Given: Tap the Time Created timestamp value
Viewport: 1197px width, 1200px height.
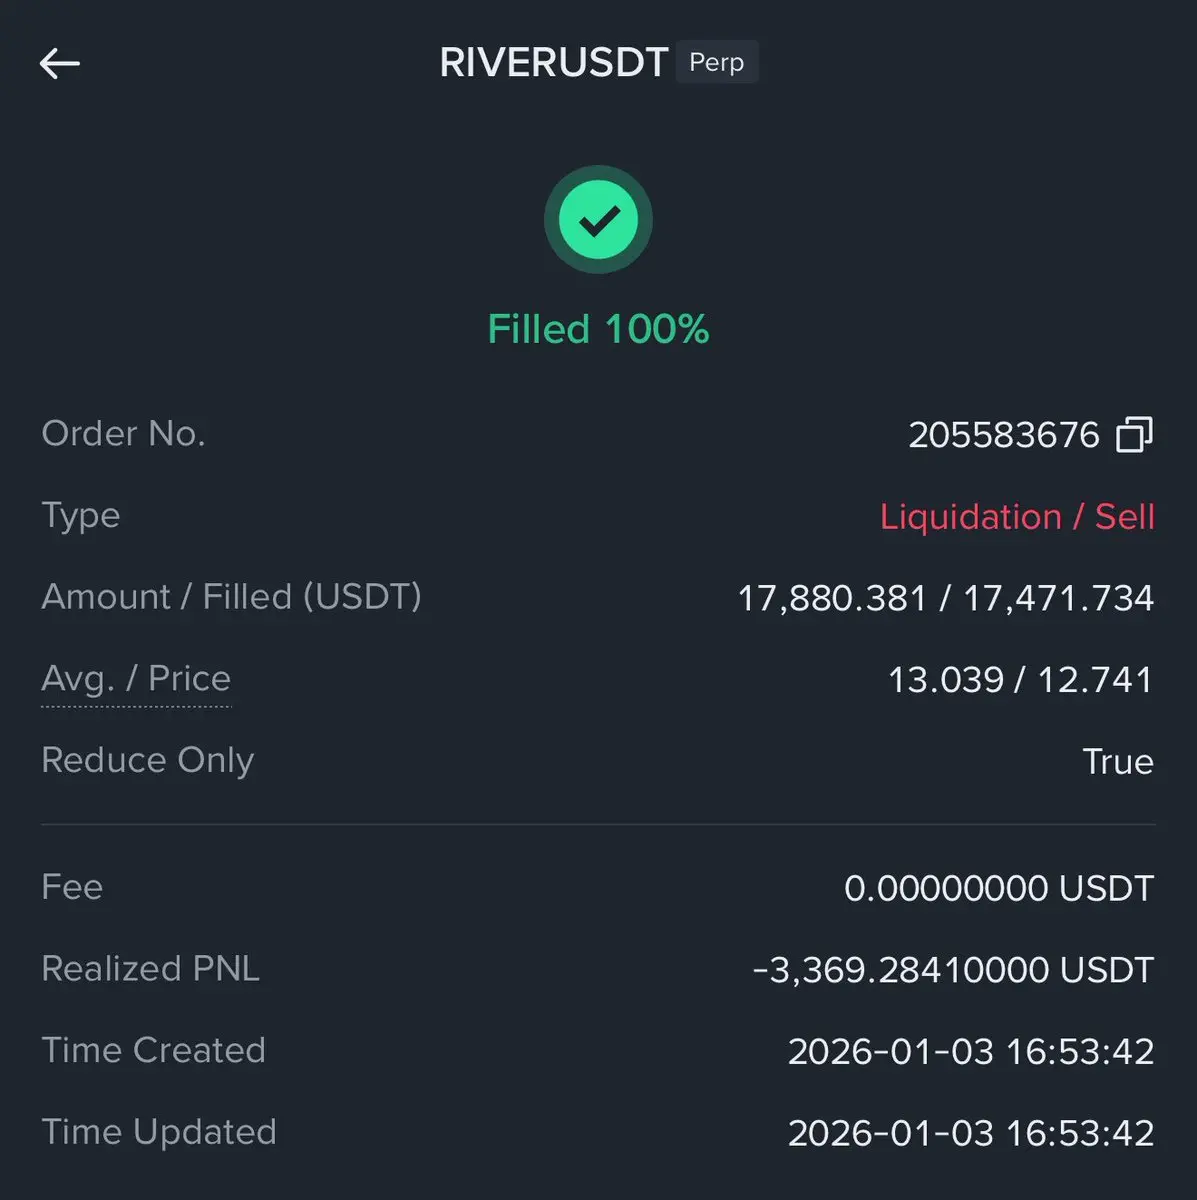Looking at the screenshot, I should tap(971, 1052).
